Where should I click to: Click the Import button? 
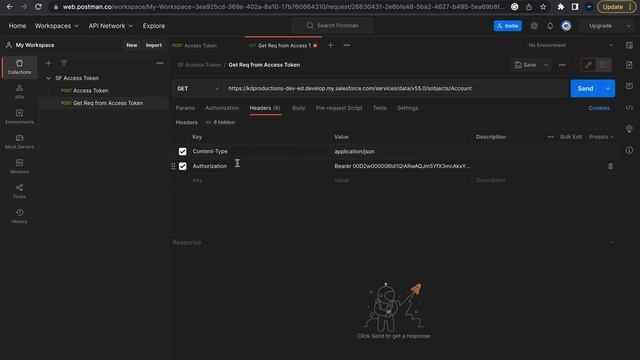tap(153, 45)
